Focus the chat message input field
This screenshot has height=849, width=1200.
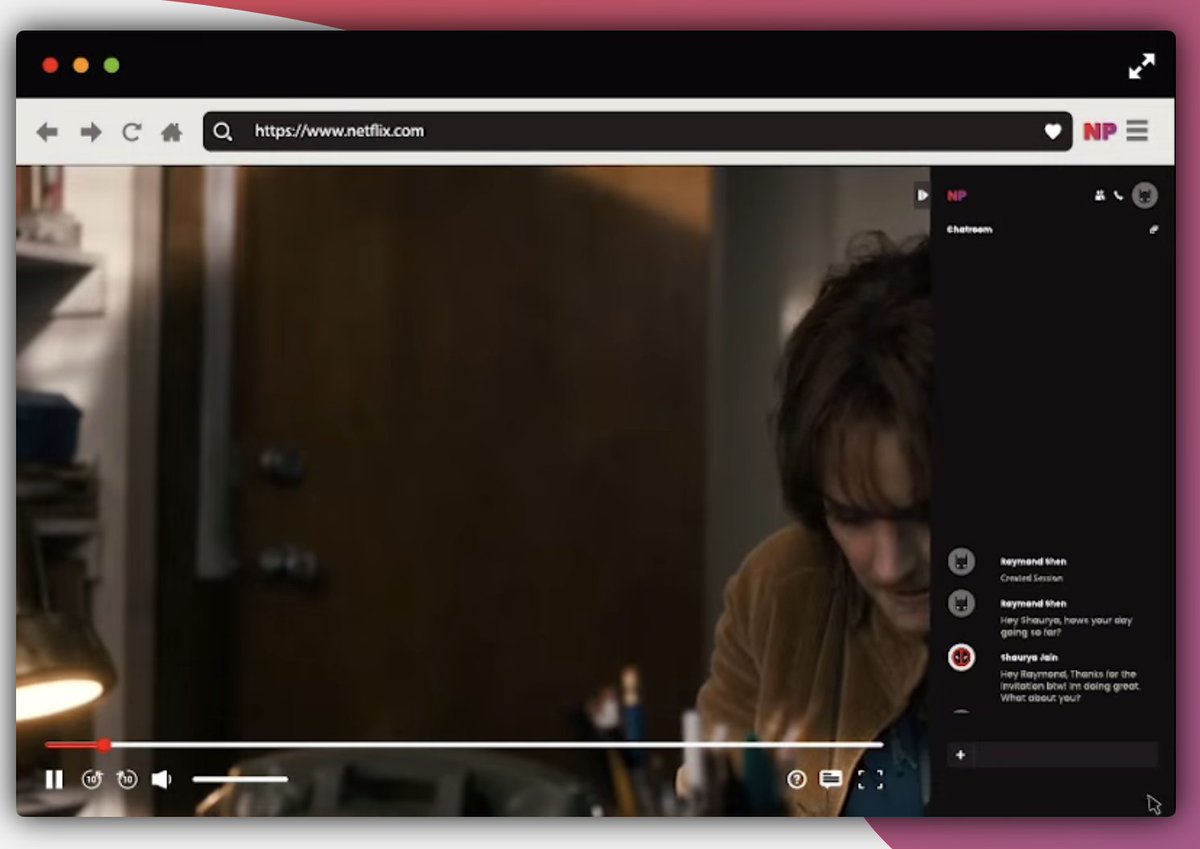pyautogui.click(x=1065, y=755)
